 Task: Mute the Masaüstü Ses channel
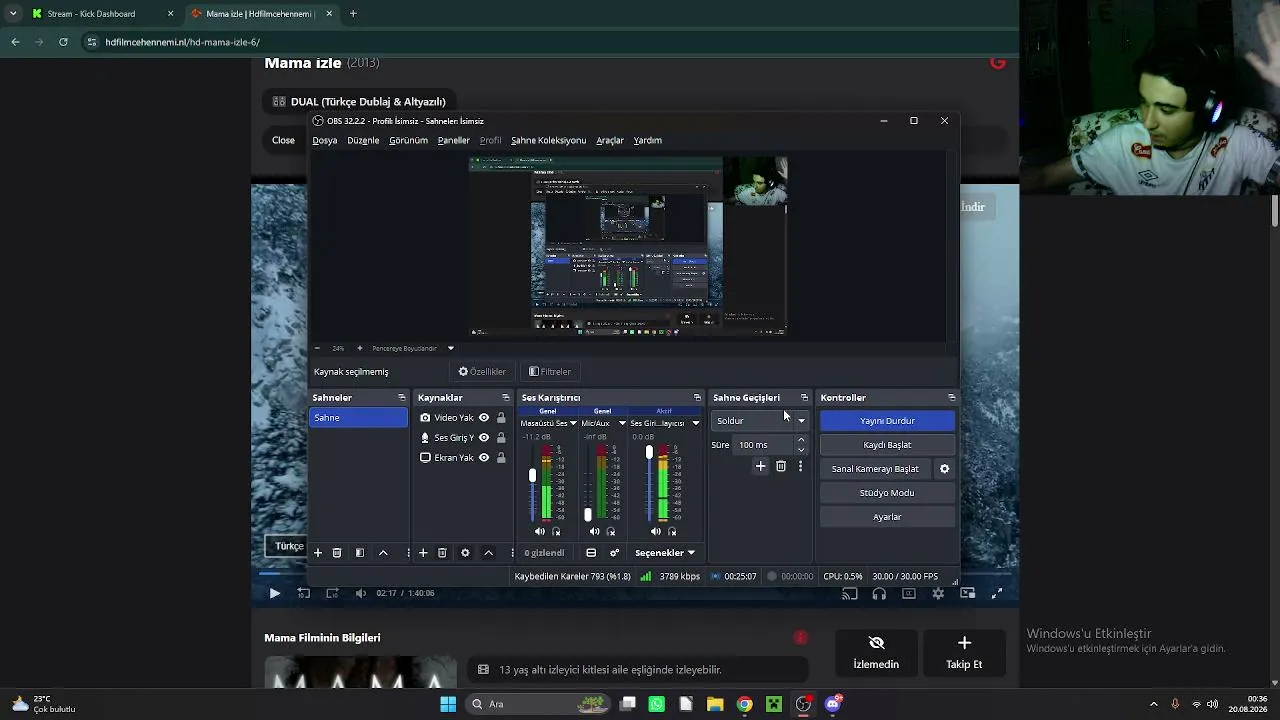tap(540, 532)
